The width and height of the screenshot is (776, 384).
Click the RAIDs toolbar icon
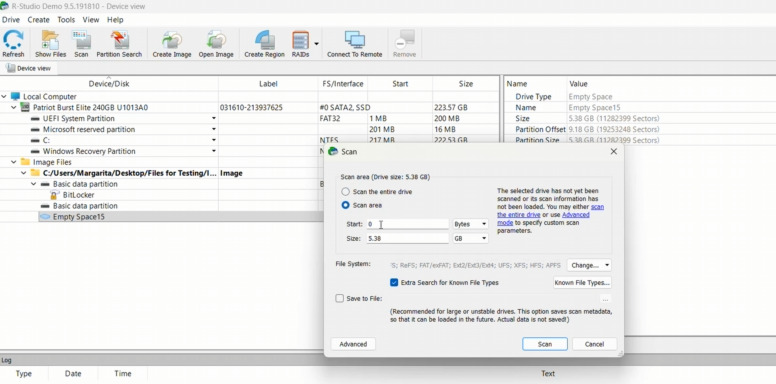300,40
